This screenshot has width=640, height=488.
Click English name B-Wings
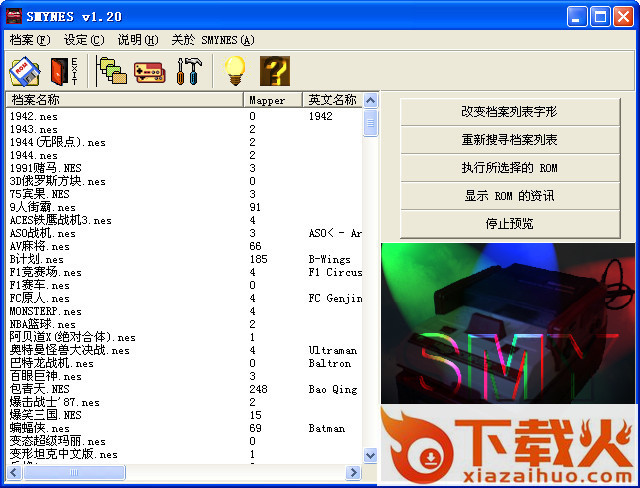330,260
